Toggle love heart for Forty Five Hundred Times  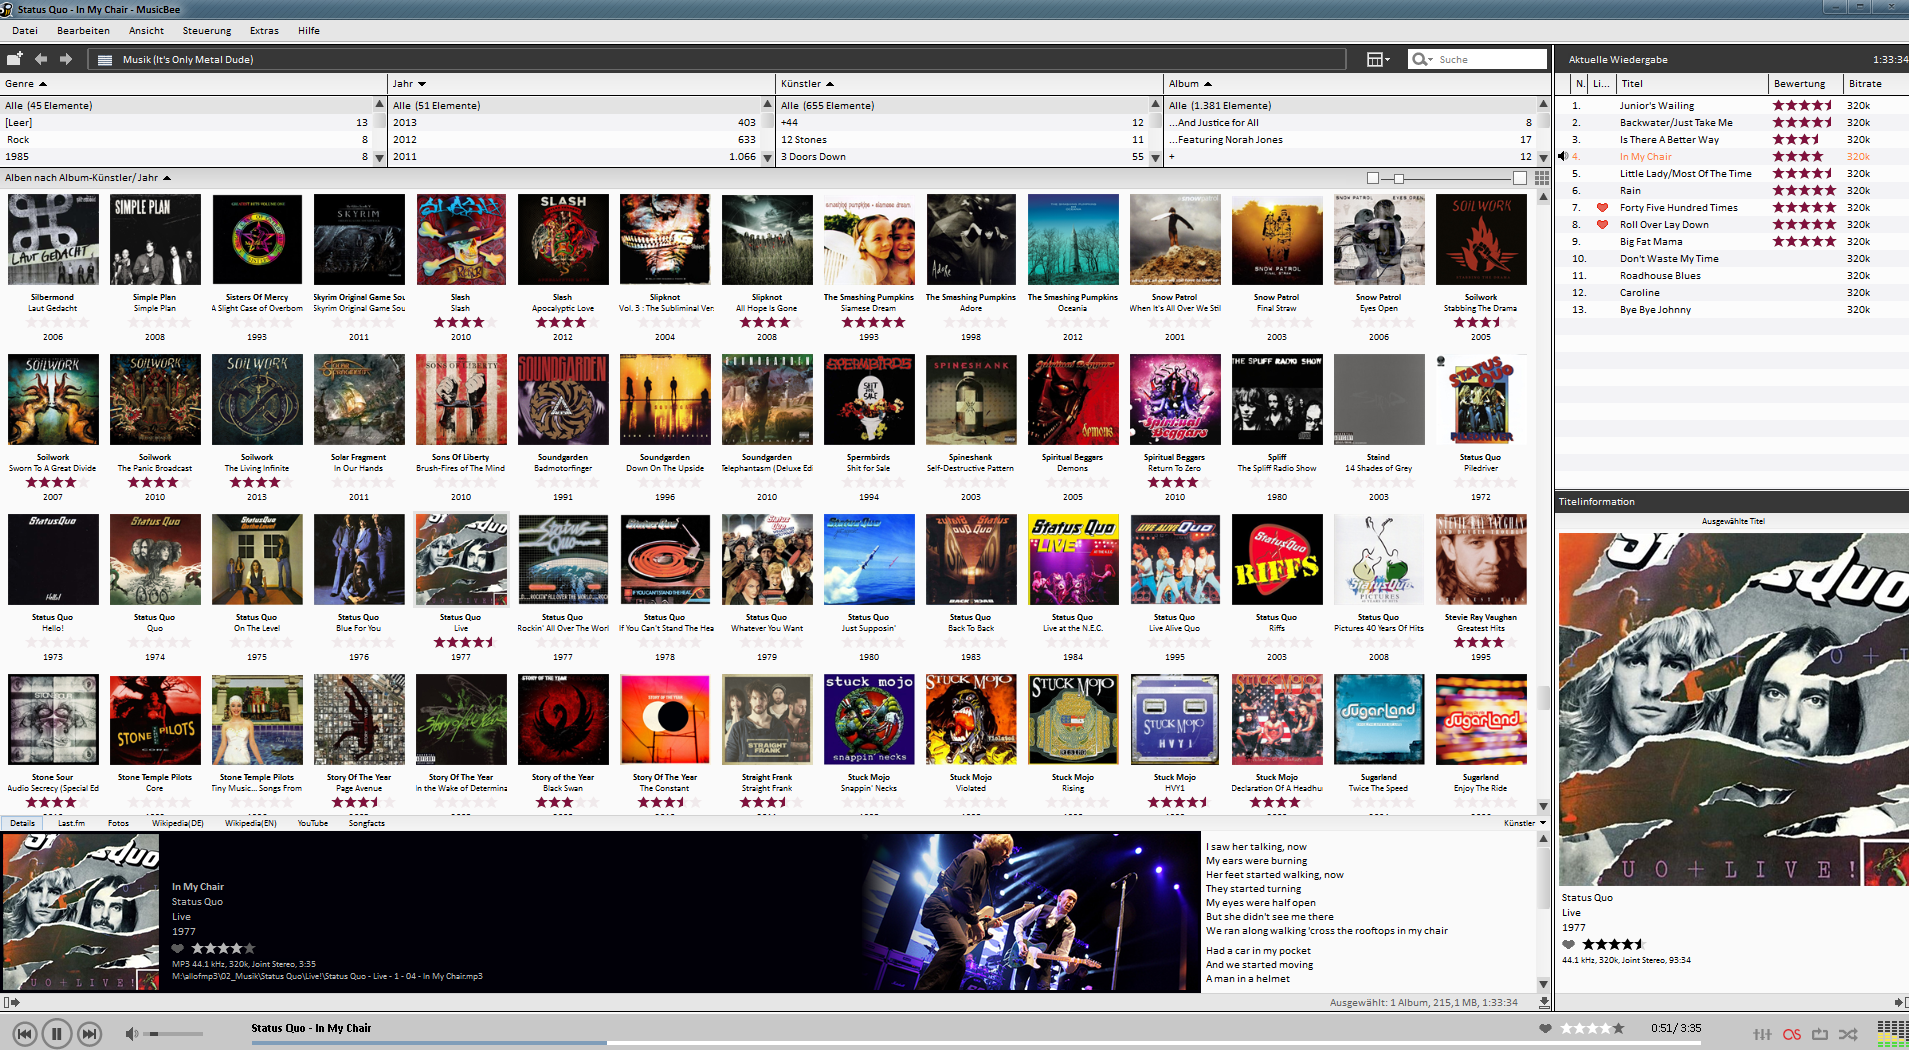pyautogui.click(x=1602, y=208)
